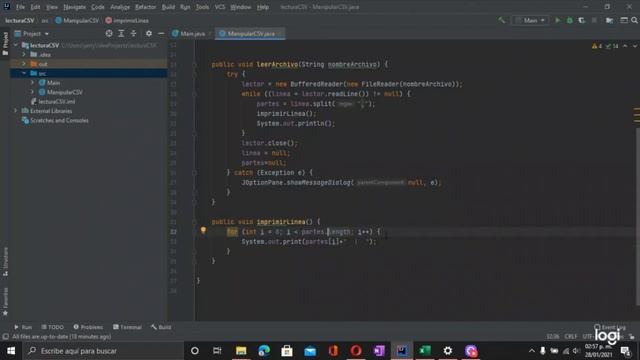The height and width of the screenshot is (360, 640).
Task: Expand the out folder
Action: pyautogui.click(x=24, y=64)
